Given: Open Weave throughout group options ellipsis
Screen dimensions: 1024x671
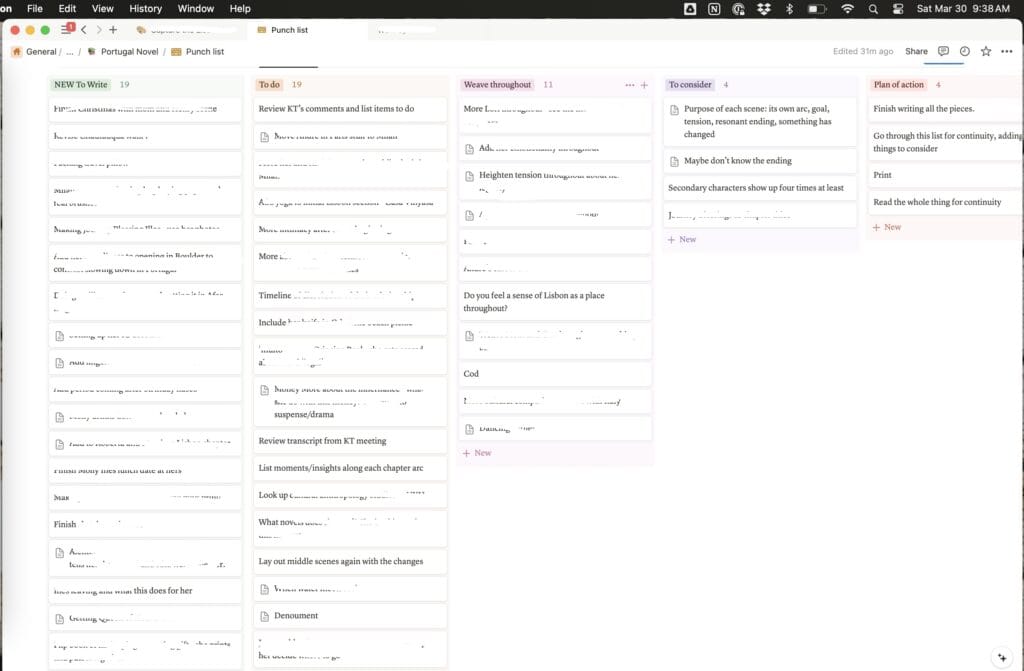Looking at the screenshot, I should click(629, 85).
